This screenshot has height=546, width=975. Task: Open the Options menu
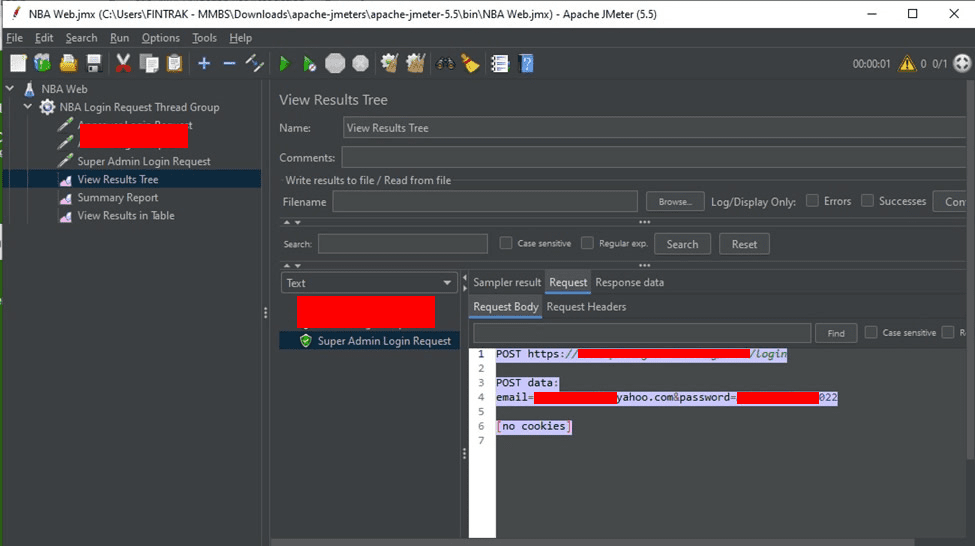pyautogui.click(x=160, y=38)
